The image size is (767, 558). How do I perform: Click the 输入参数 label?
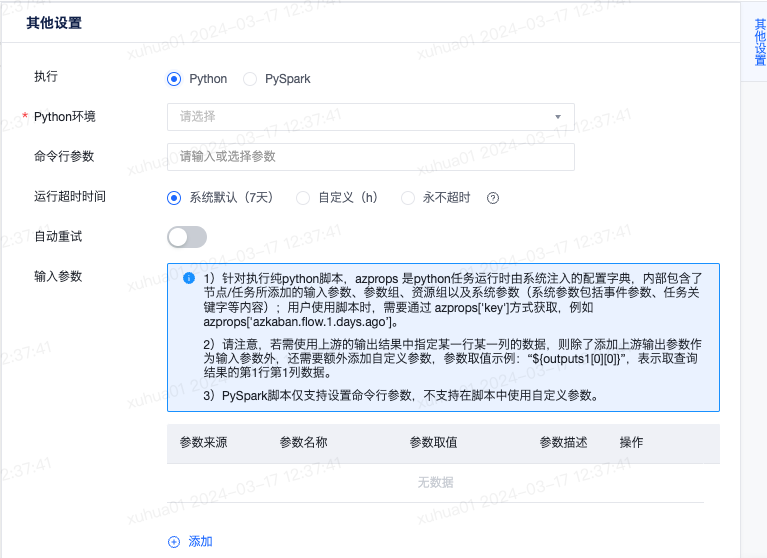(x=58, y=276)
